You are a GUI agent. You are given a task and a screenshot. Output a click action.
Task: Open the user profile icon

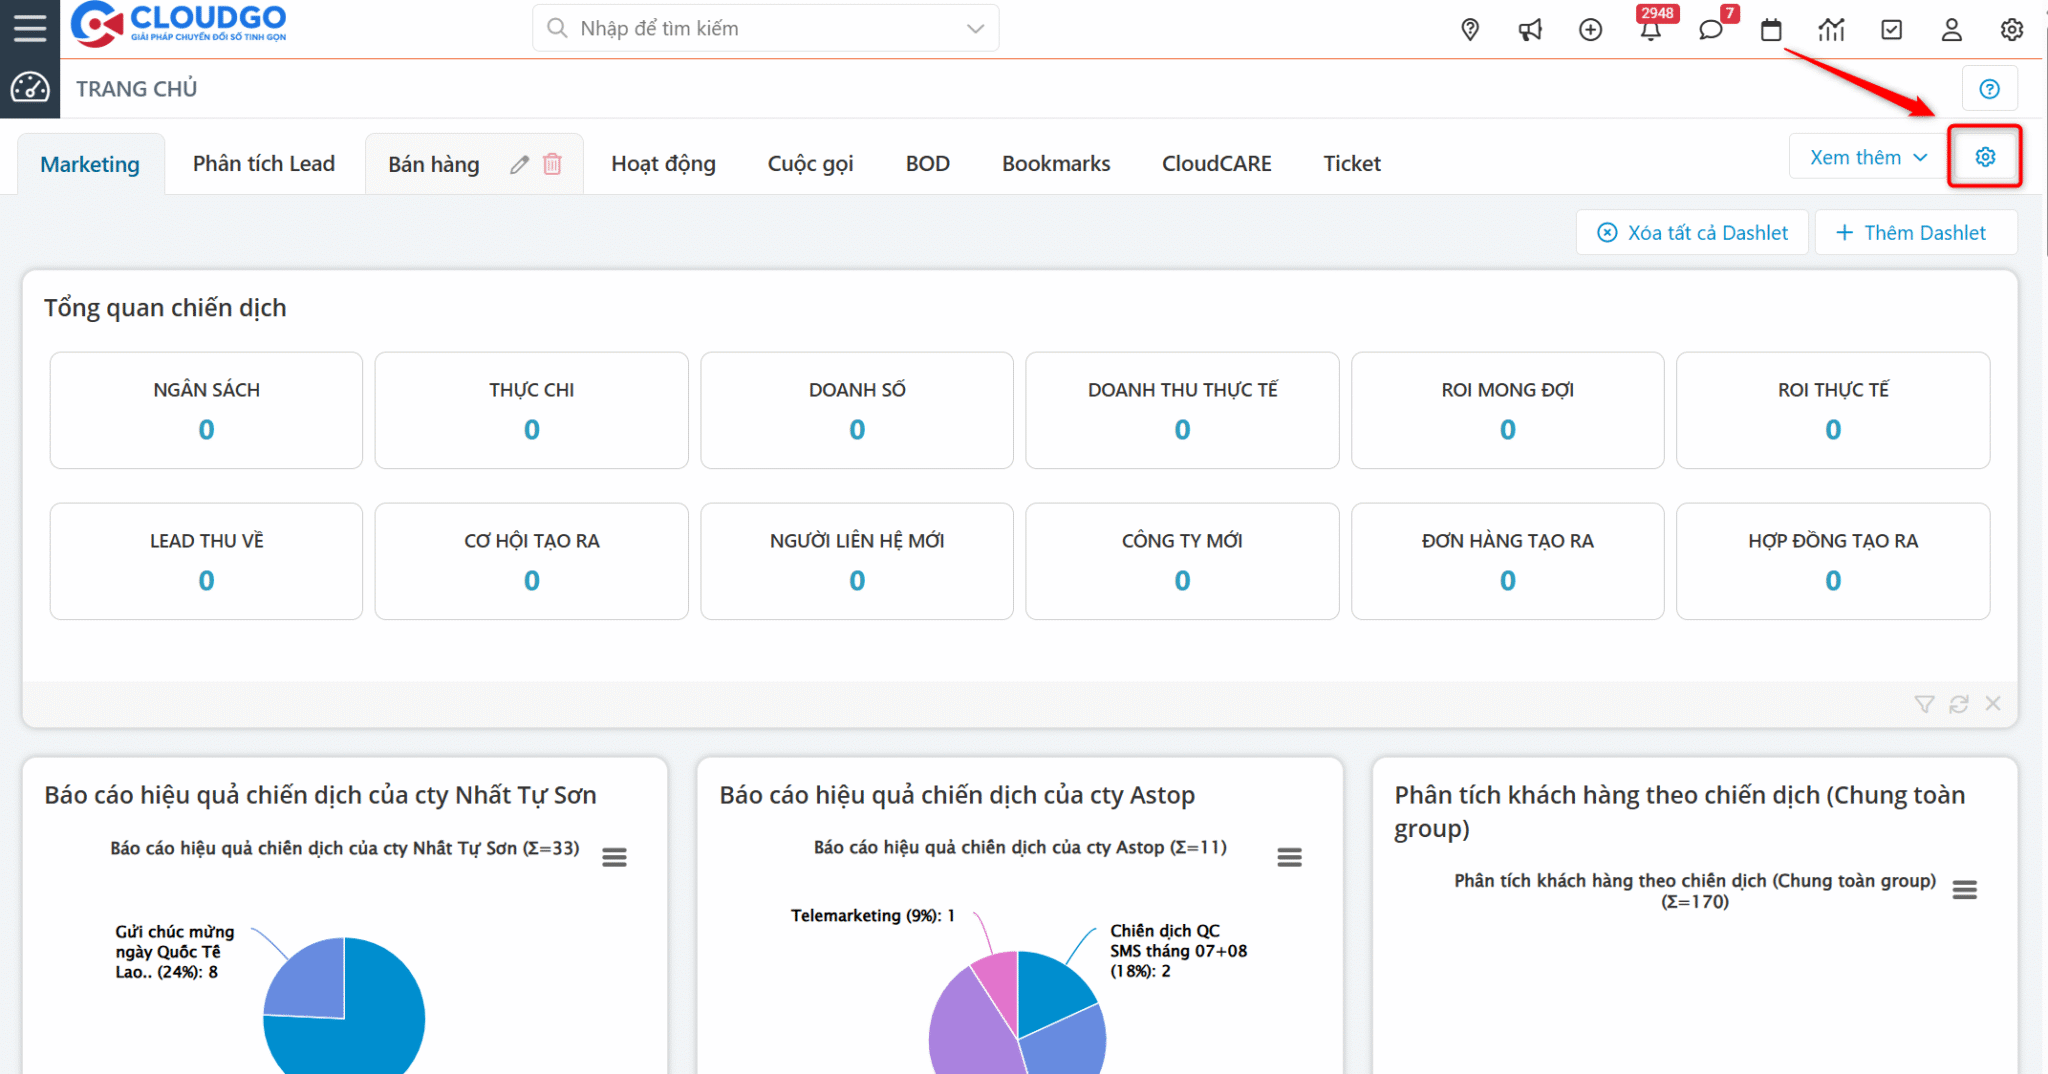coord(1951,29)
